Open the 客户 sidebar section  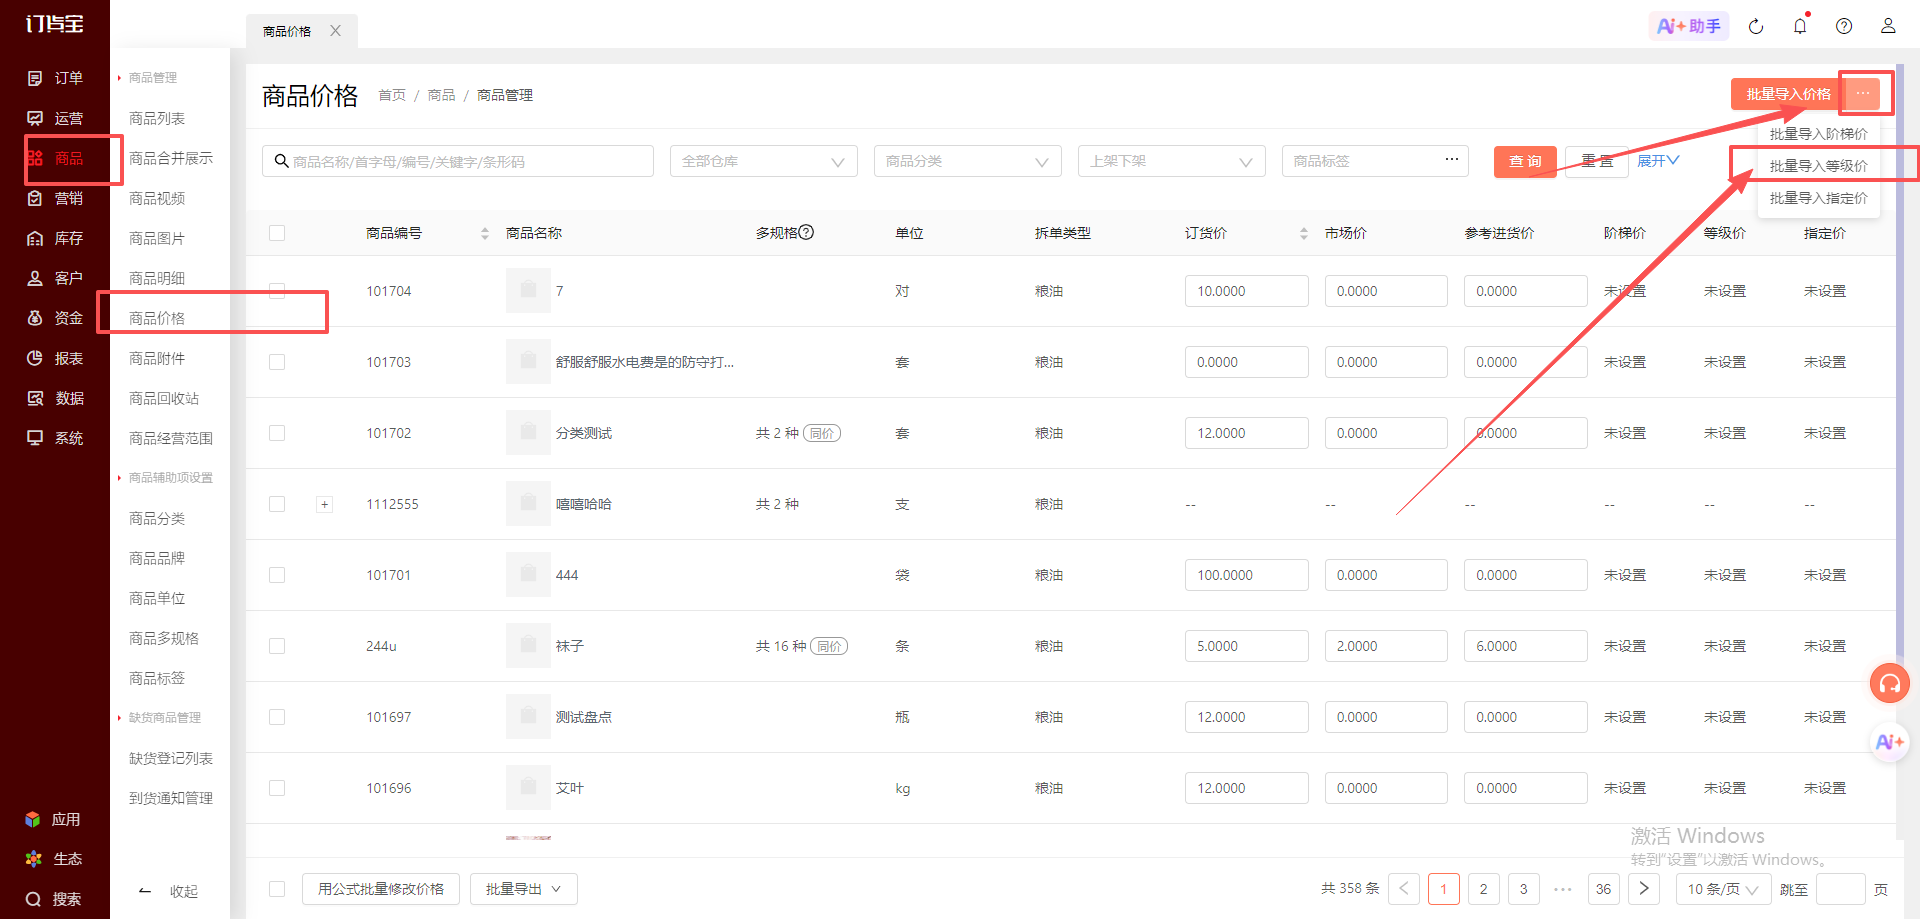pos(55,278)
